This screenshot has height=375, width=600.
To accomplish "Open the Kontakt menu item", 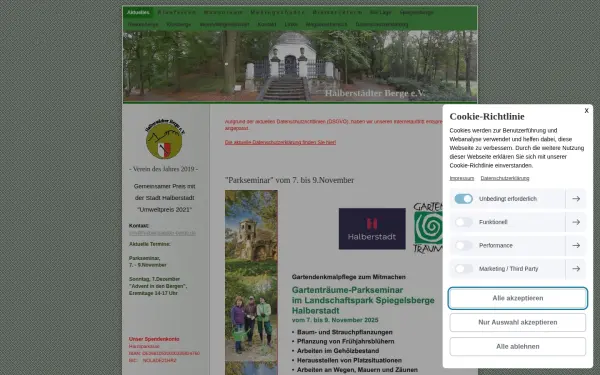I will [267, 24].
